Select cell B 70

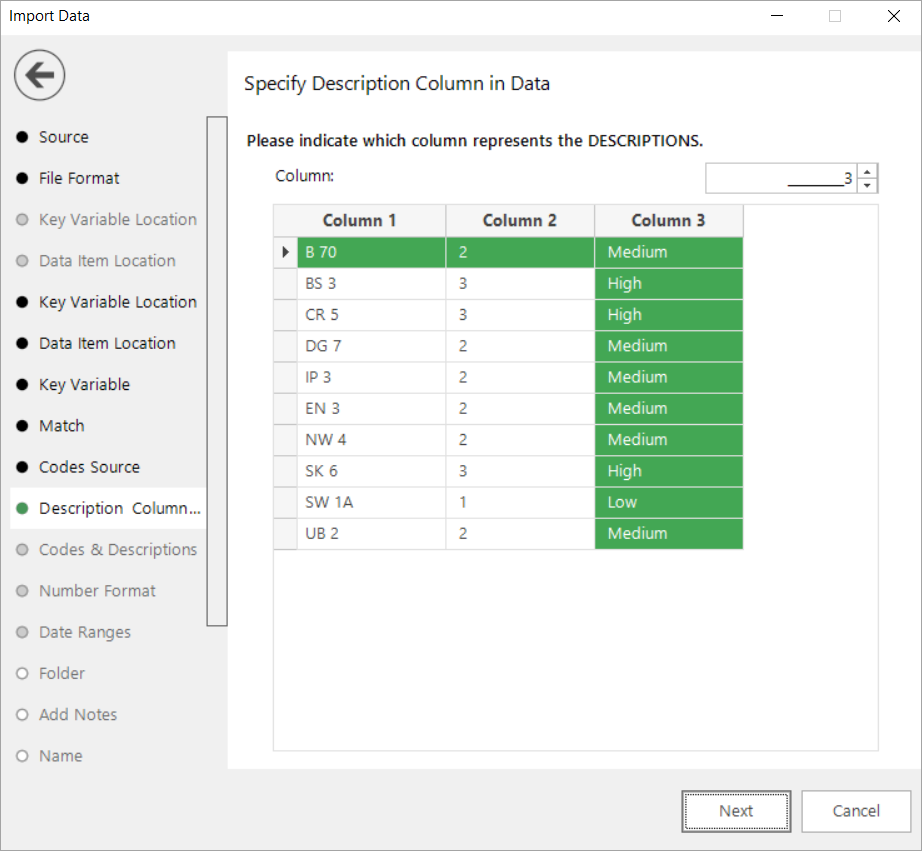(x=371, y=252)
